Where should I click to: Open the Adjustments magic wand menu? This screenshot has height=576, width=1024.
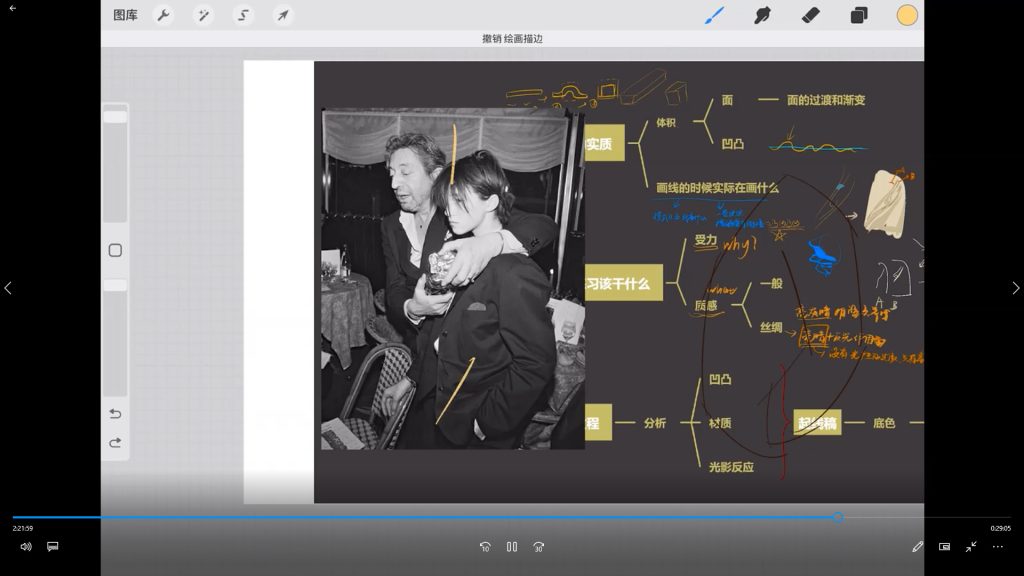click(x=203, y=15)
